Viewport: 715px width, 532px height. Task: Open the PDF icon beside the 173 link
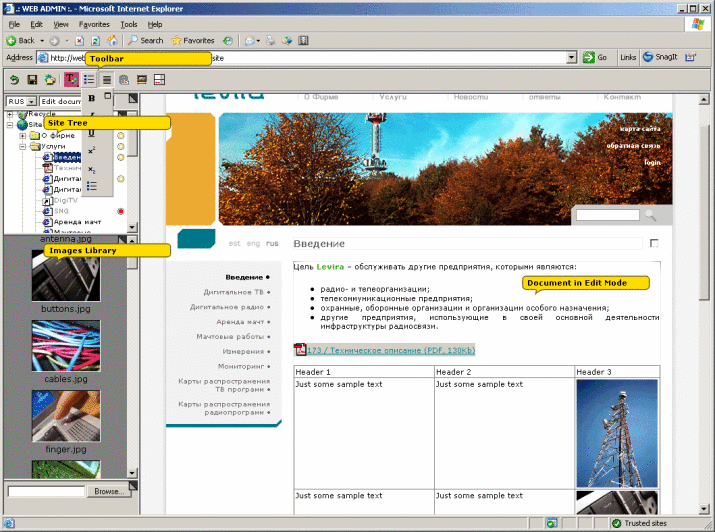click(300, 350)
